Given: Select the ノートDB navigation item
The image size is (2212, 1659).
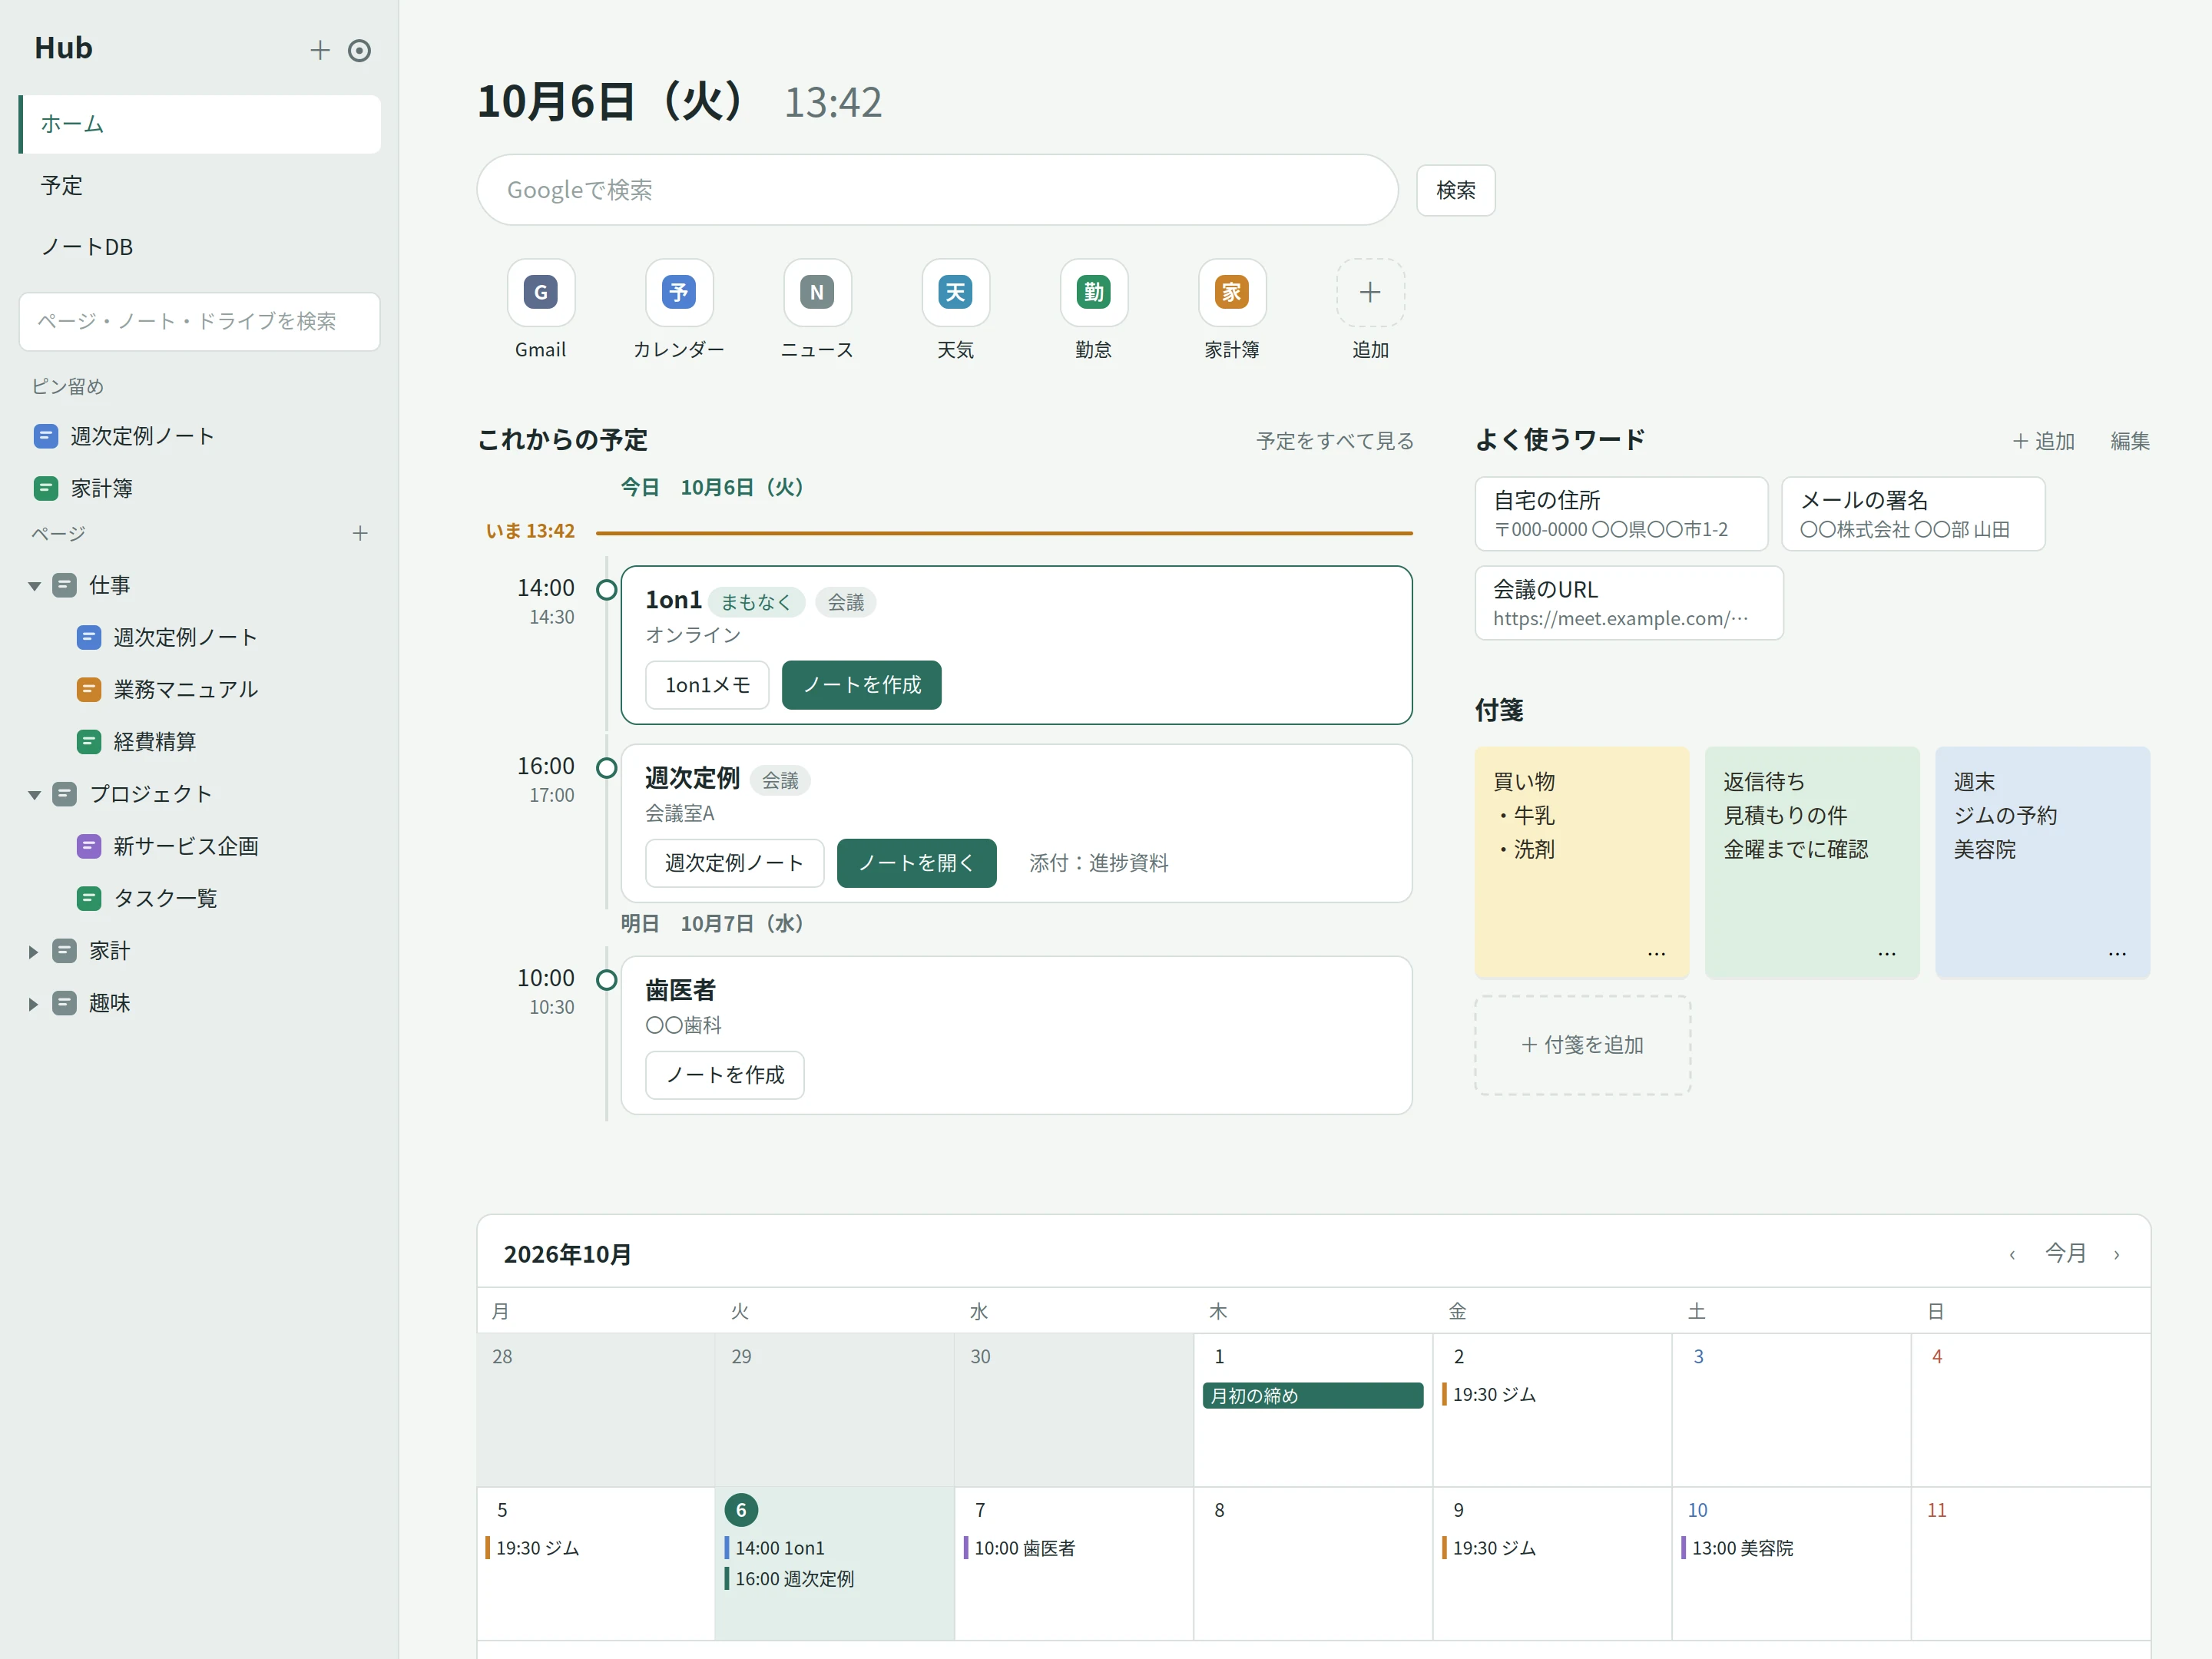Looking at the screenshot, I should pos(200,247).
